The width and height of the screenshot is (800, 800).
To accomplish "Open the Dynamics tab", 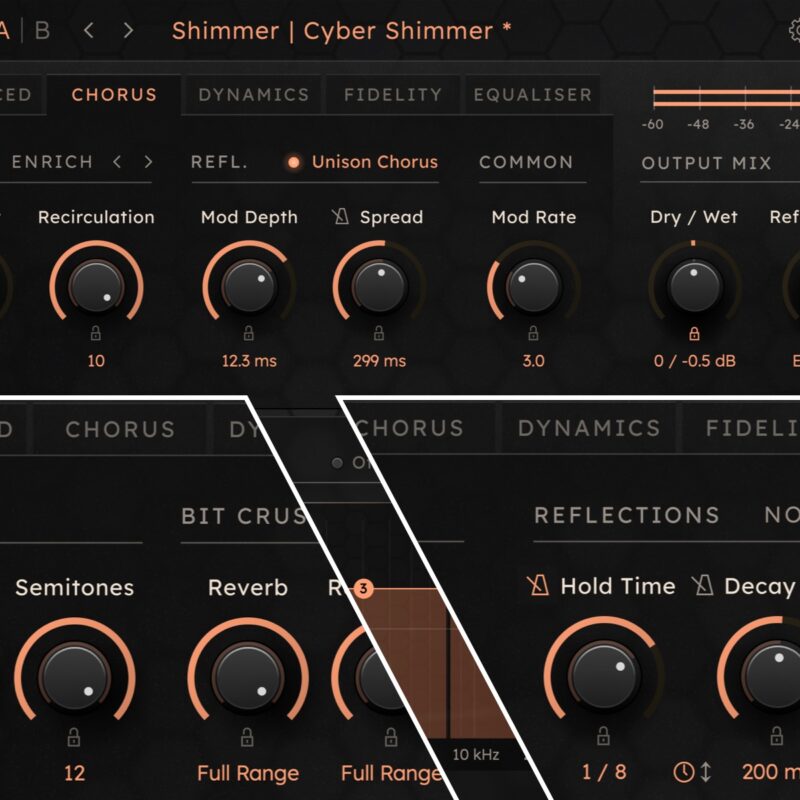I will [x=254, y=94].
